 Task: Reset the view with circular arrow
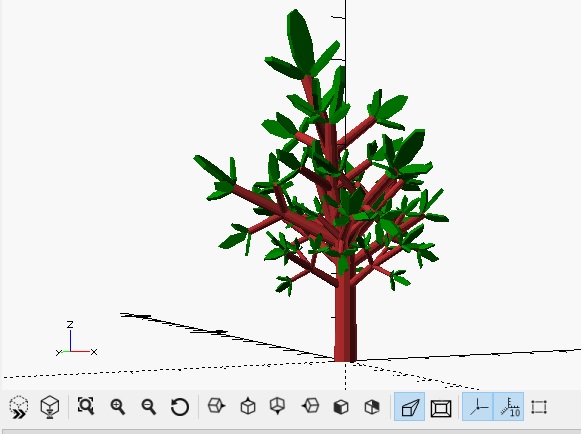[x=180, y=407]
